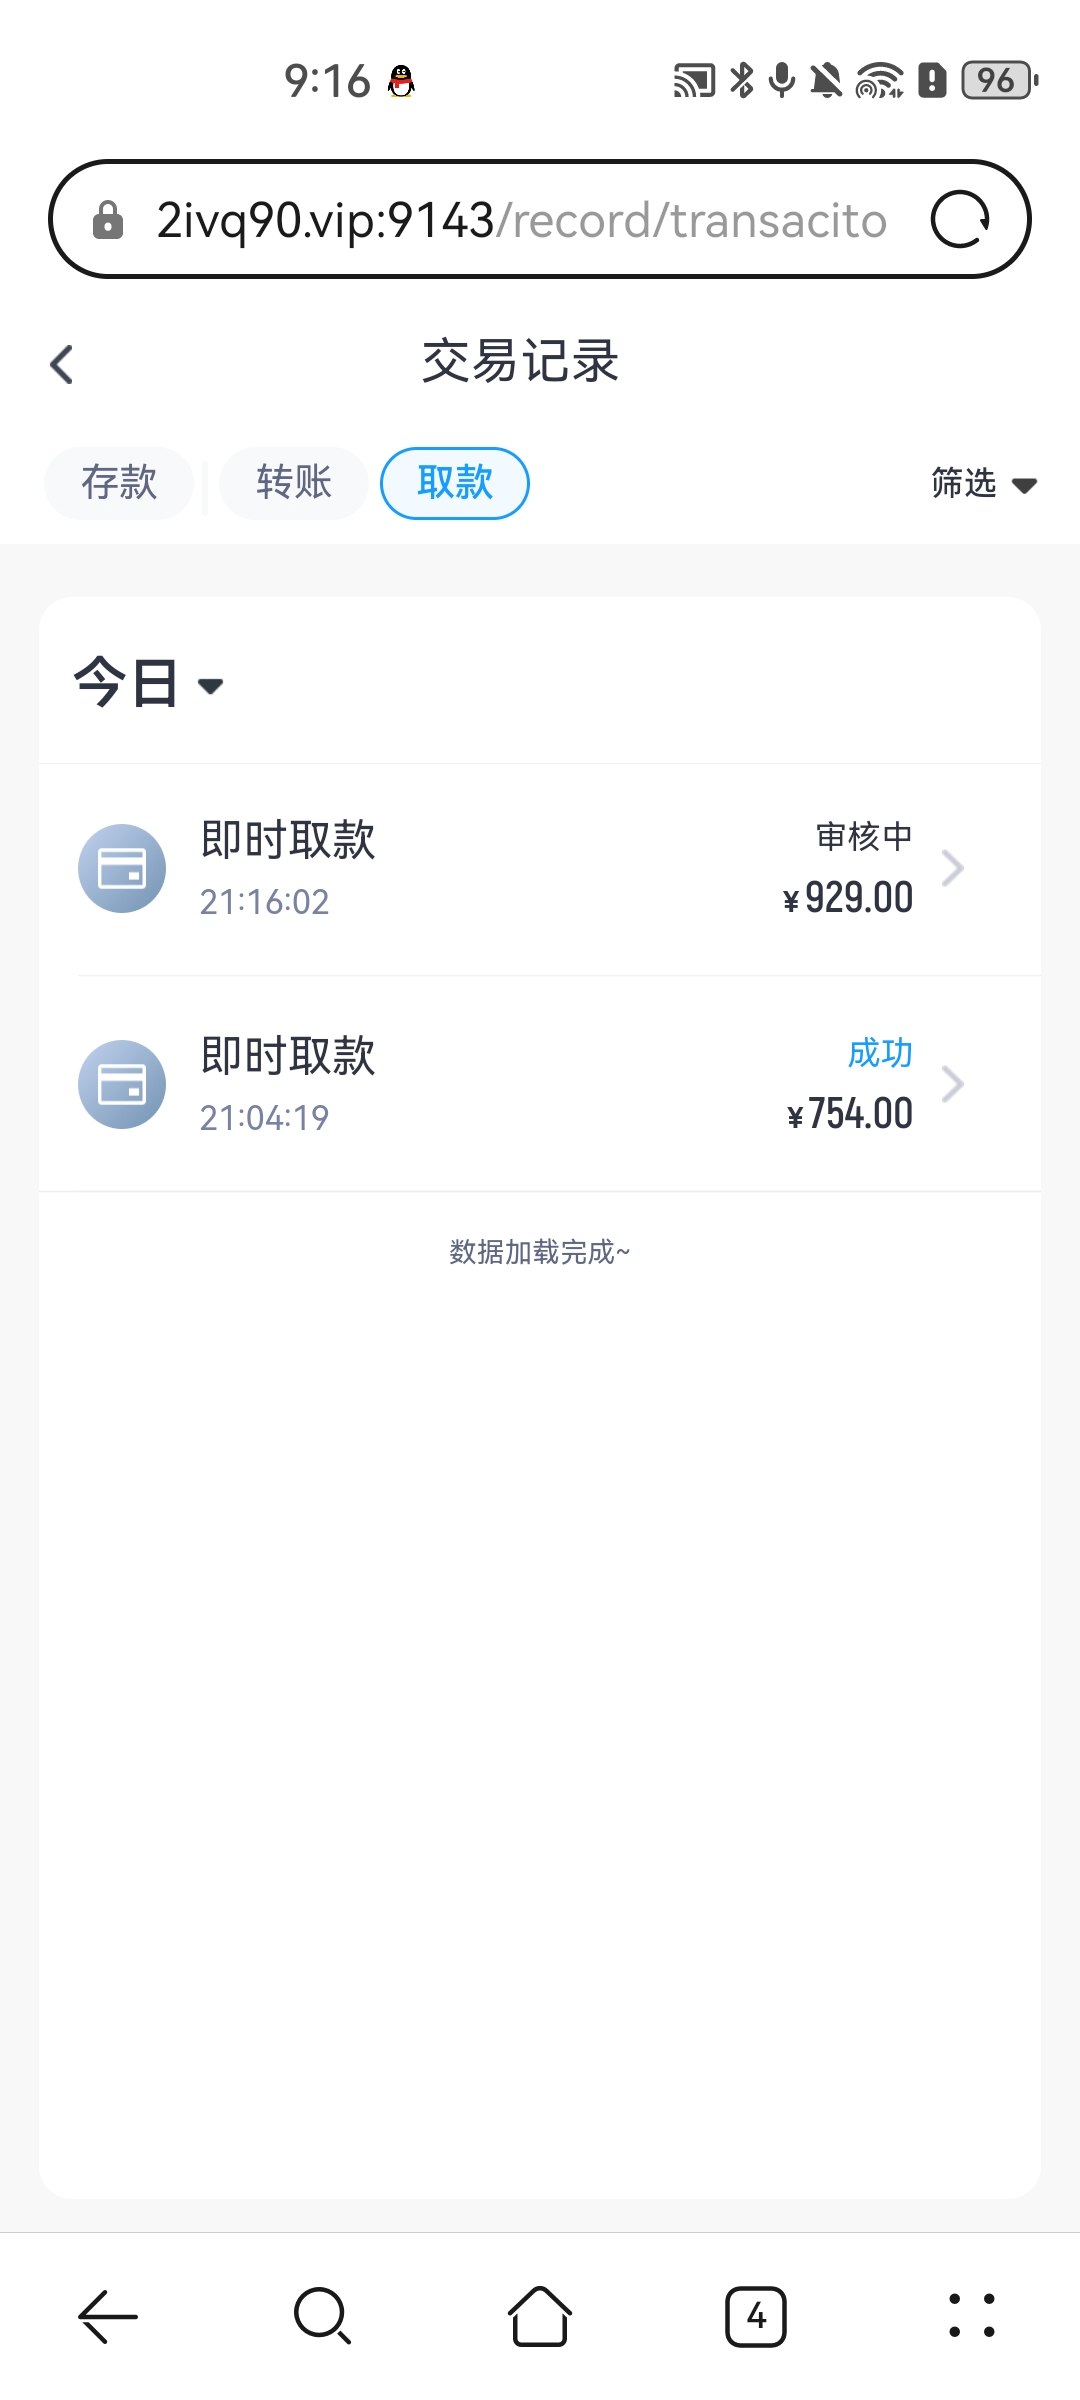Open browser search magnifier icon
The width and height of the screenshot is (1080, 2400).
(322, 2316)
